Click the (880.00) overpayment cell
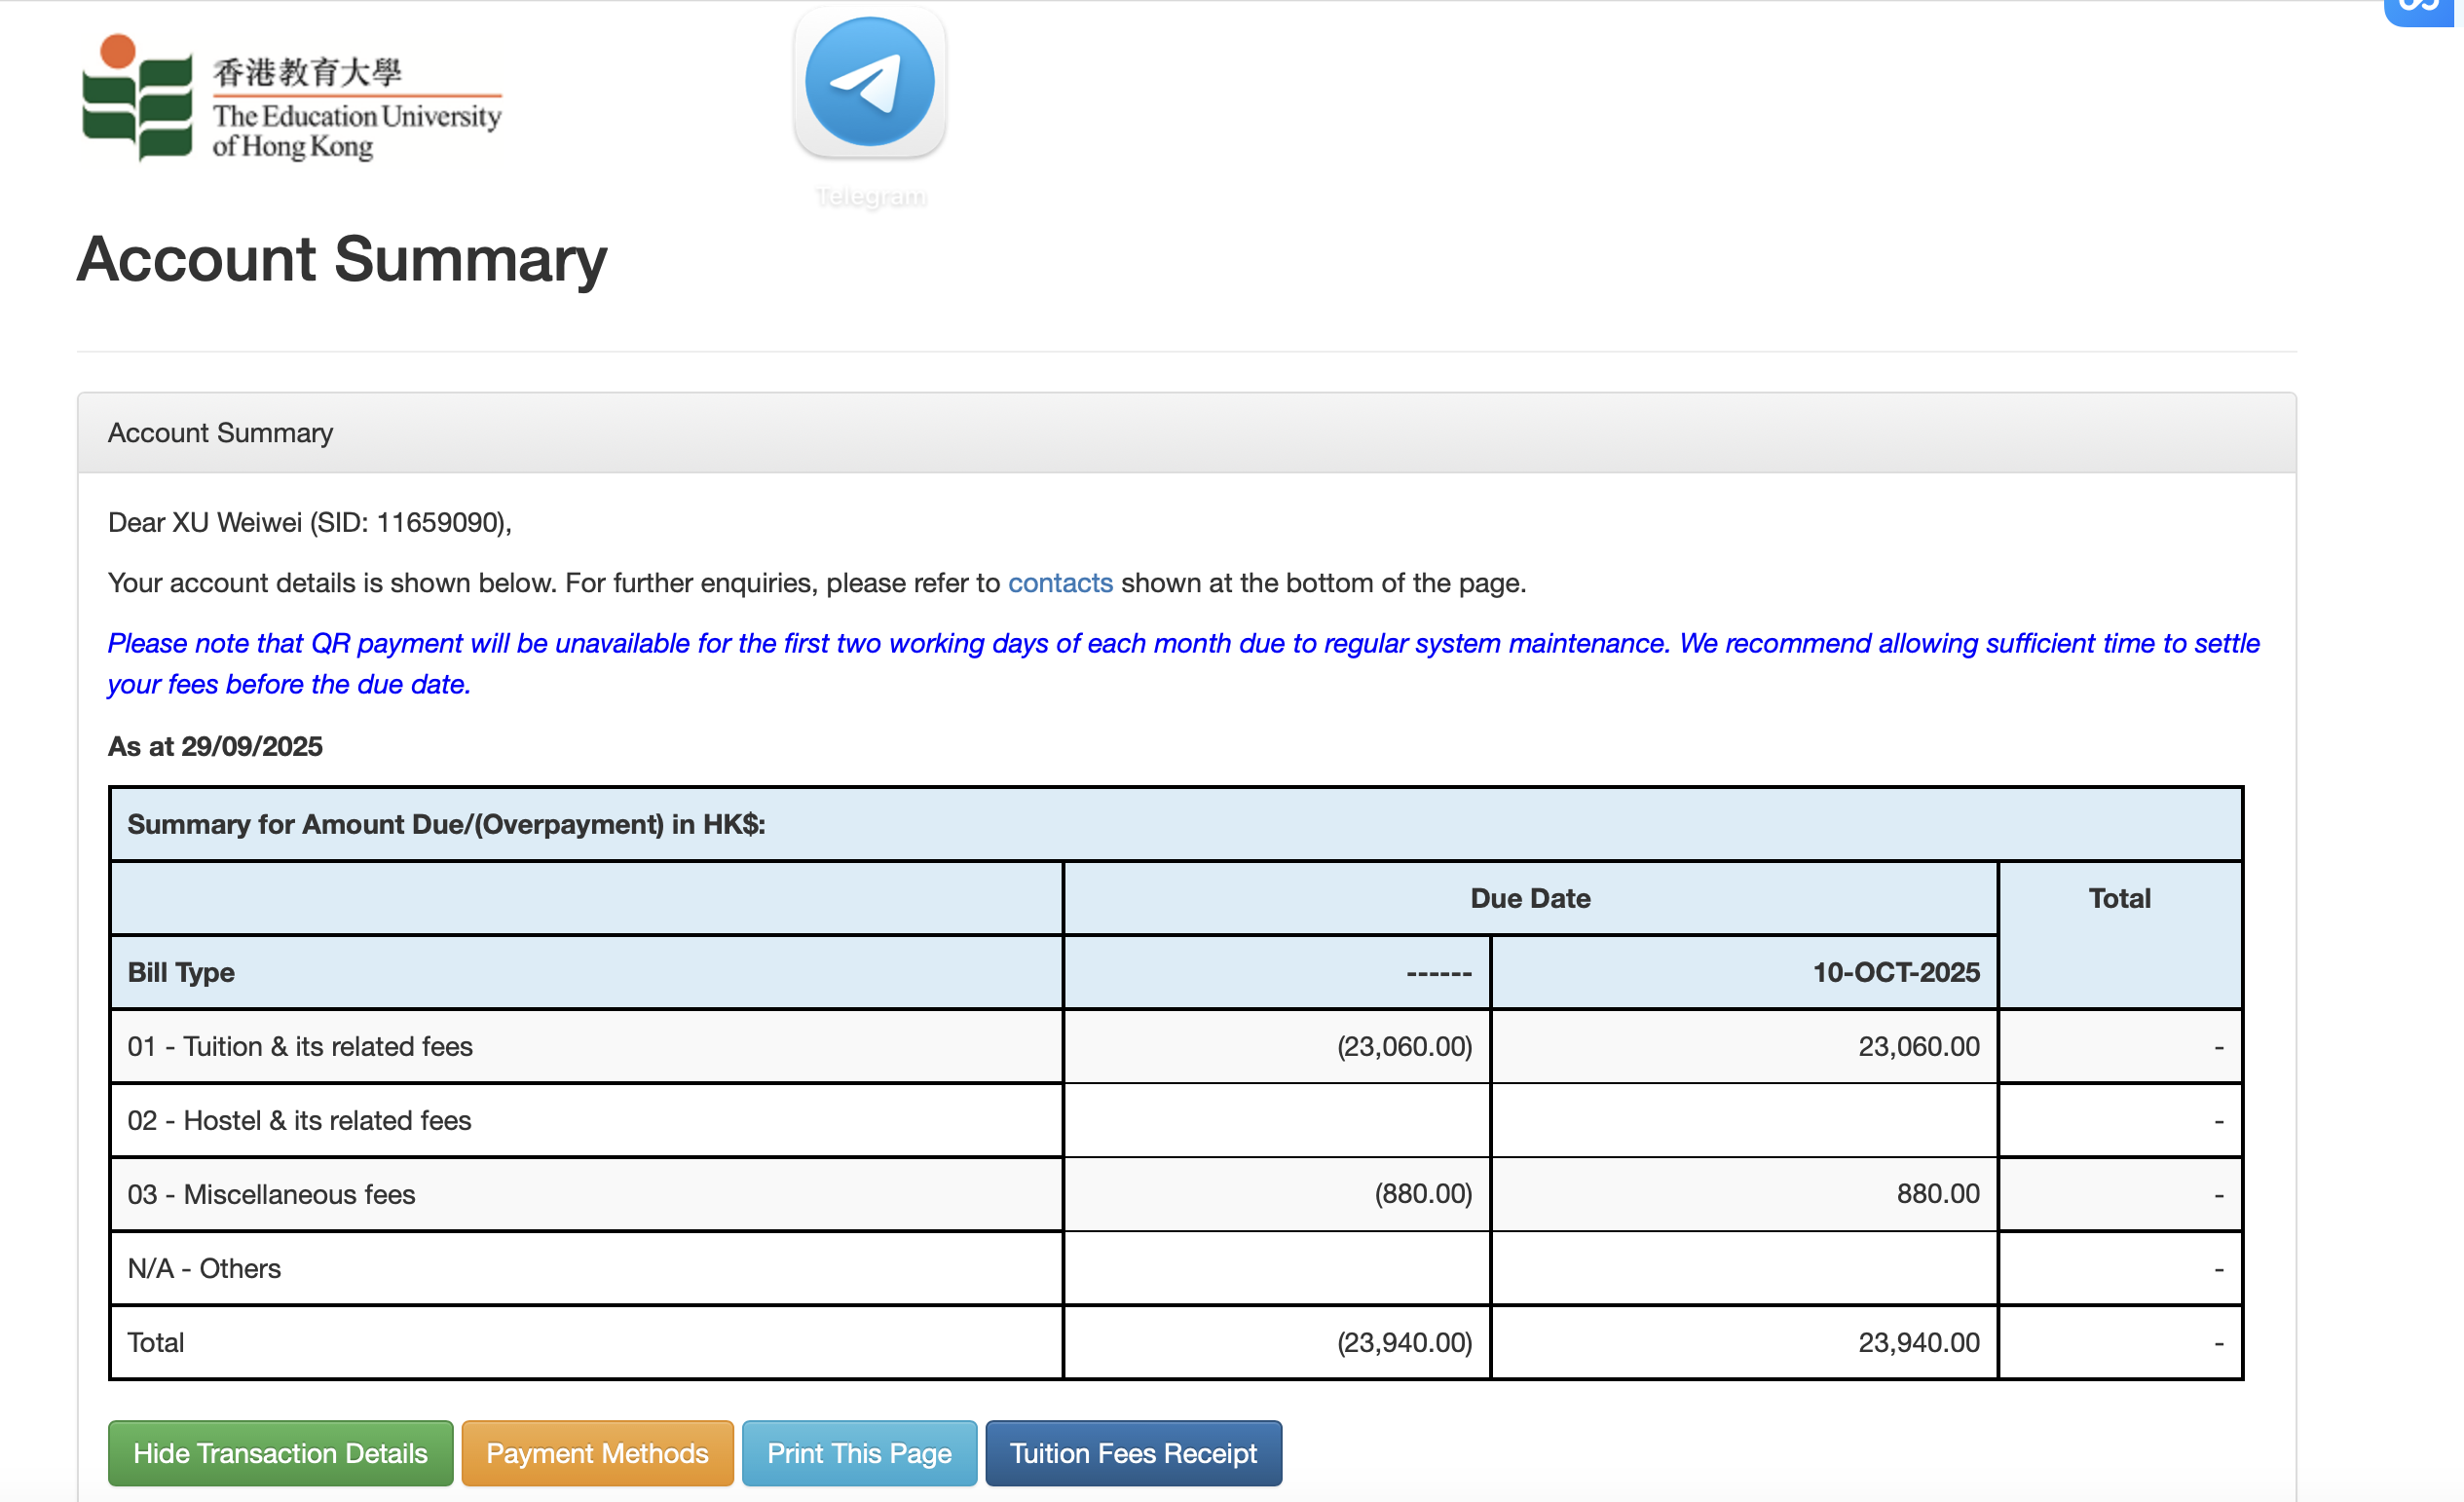This screenshot has height=1502, width=2464. coord(1422,1194)
